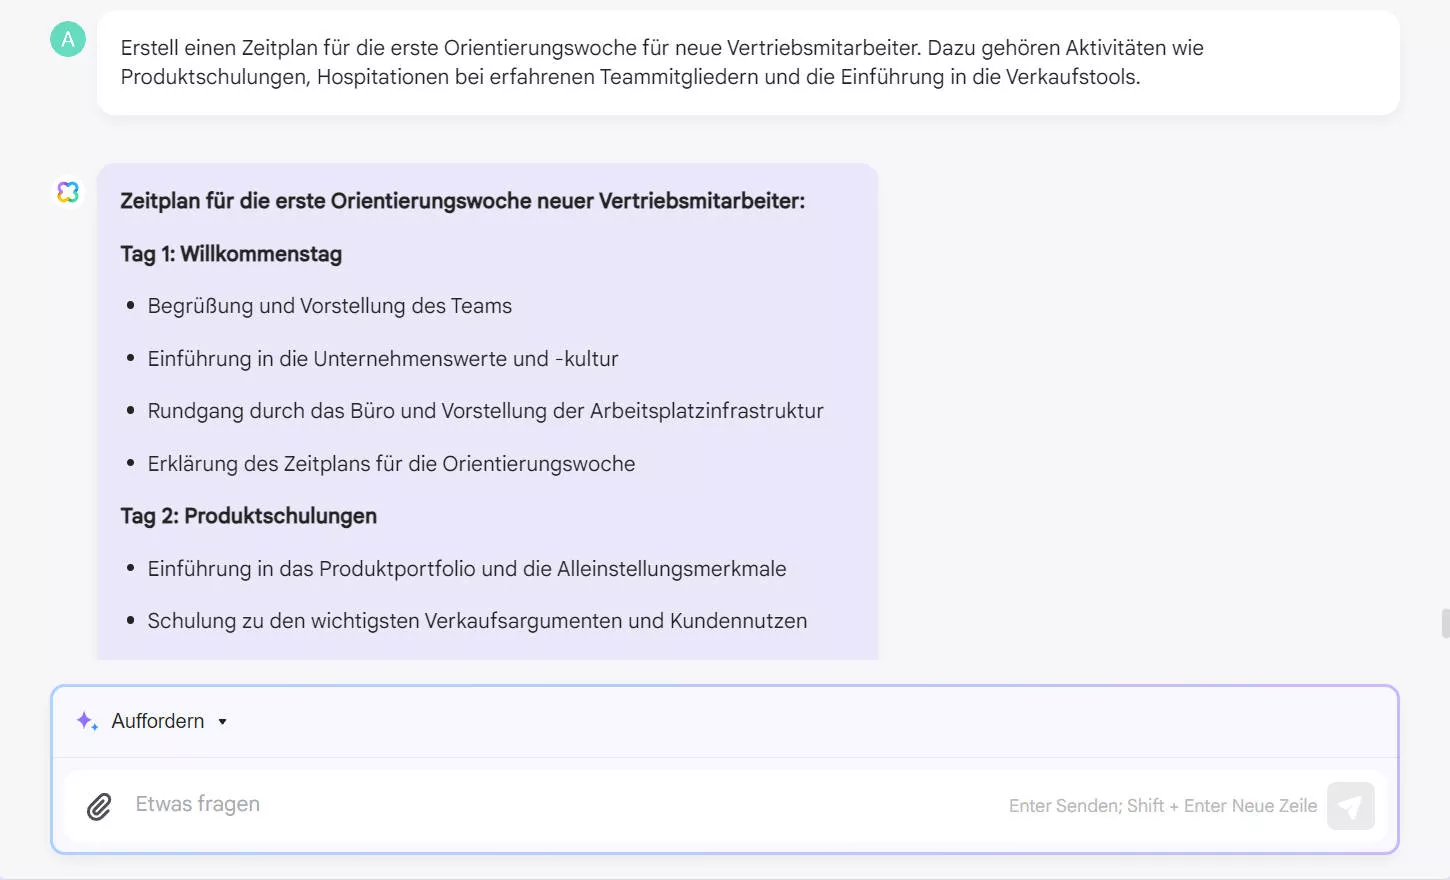This screenshot has height=880, width=1450.
Task: Click bullet 'Erklärung des Zeitplans'
Action: [392, 463]
